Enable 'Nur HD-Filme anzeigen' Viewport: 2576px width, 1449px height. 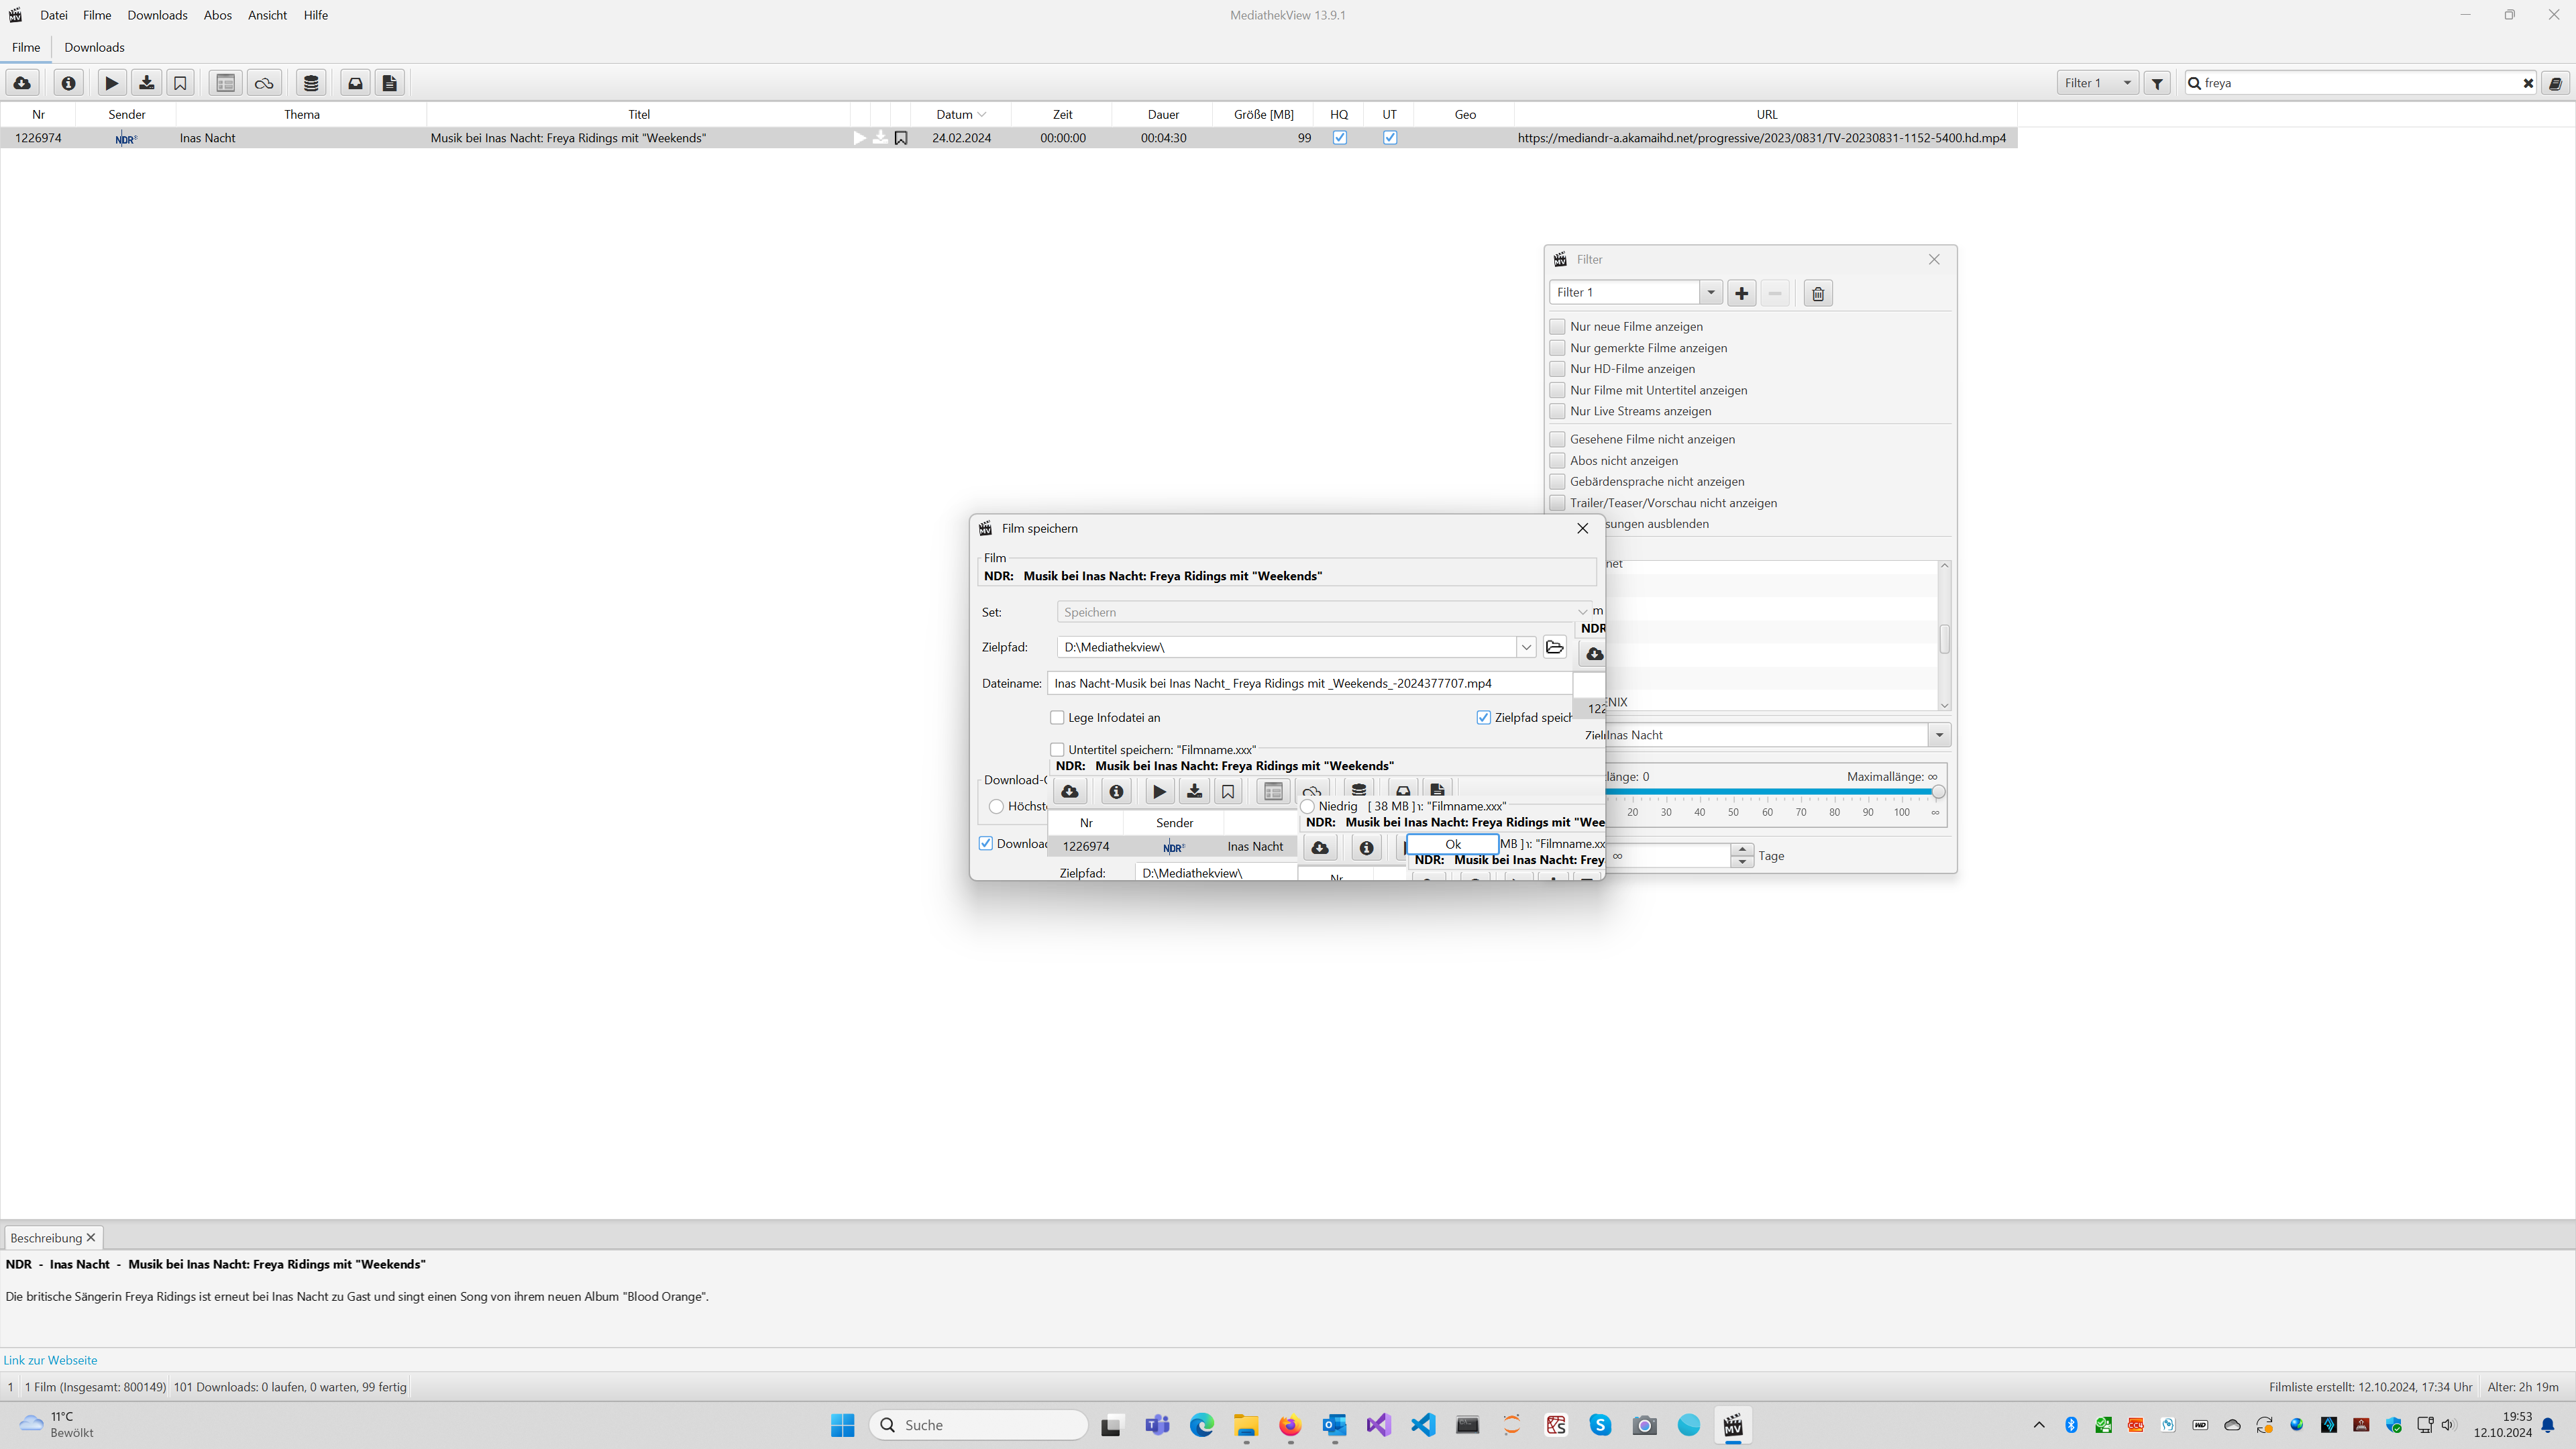pyautogui.click(x=1557, y=369)
